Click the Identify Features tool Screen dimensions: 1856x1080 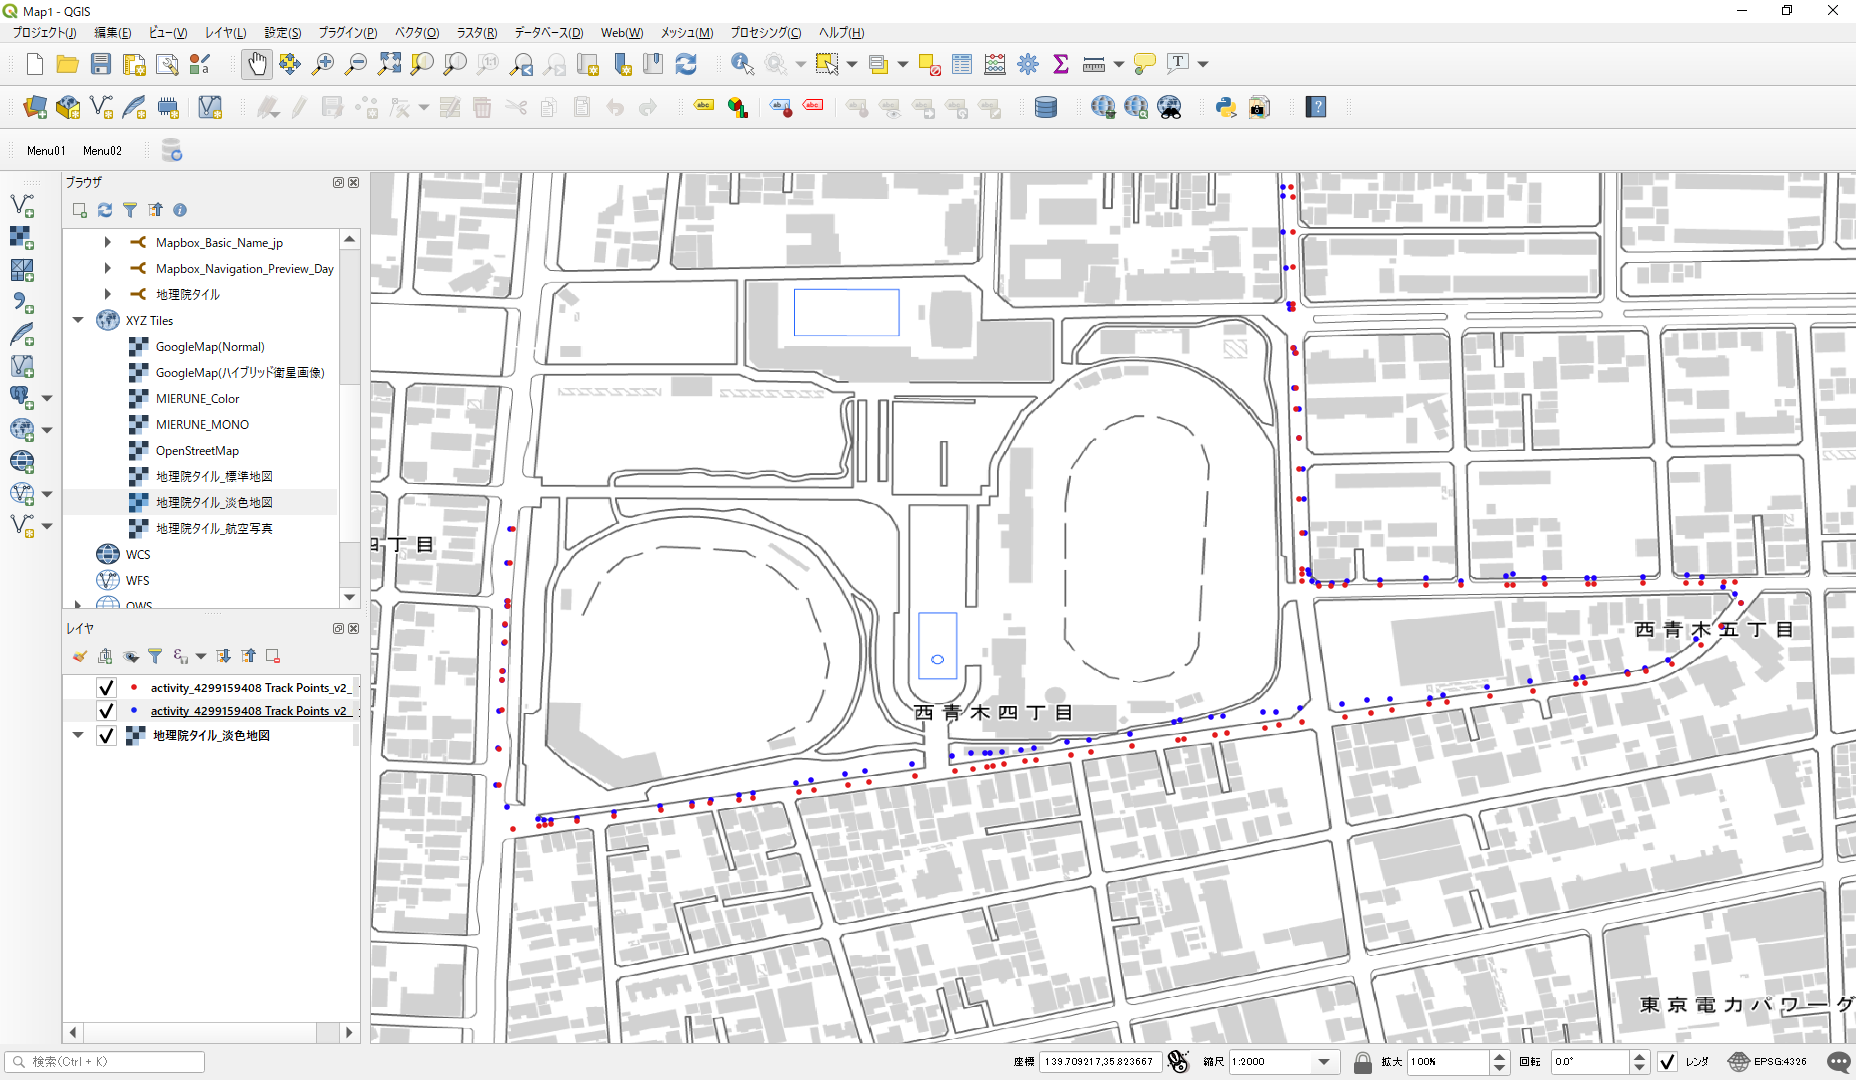pyautogui.click(x=742, y=64)
